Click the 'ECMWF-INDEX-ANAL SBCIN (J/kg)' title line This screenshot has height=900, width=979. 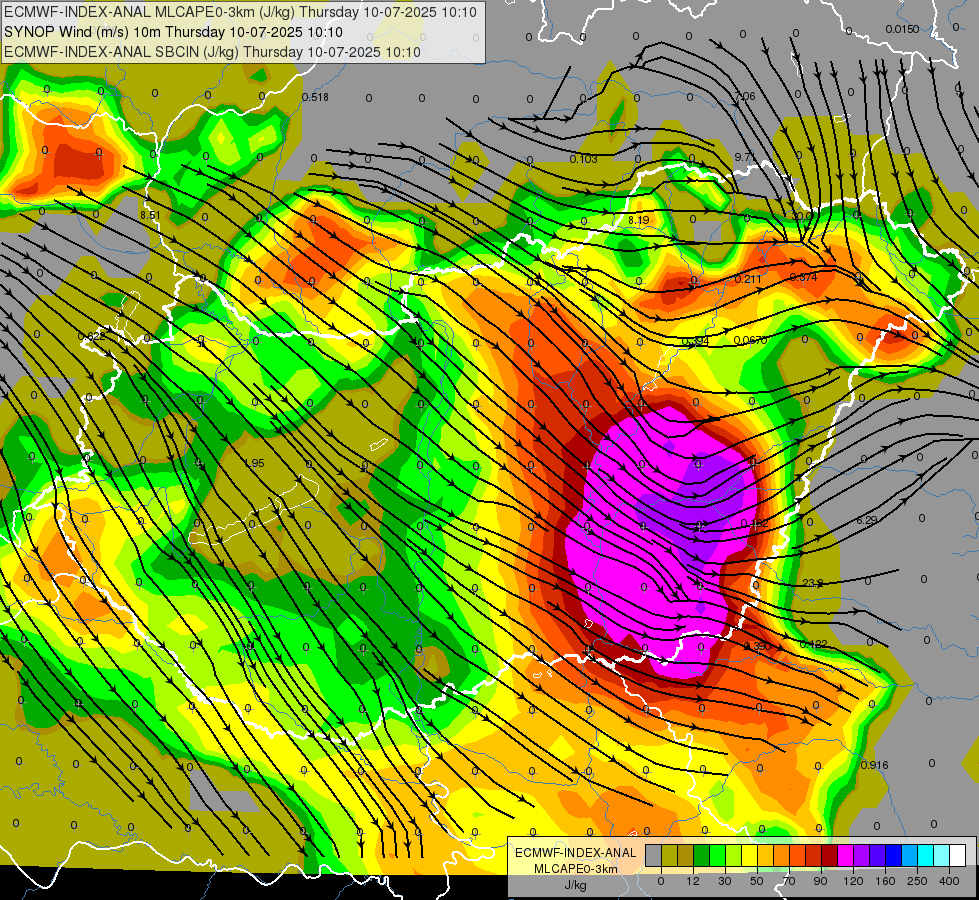(212, 52)
